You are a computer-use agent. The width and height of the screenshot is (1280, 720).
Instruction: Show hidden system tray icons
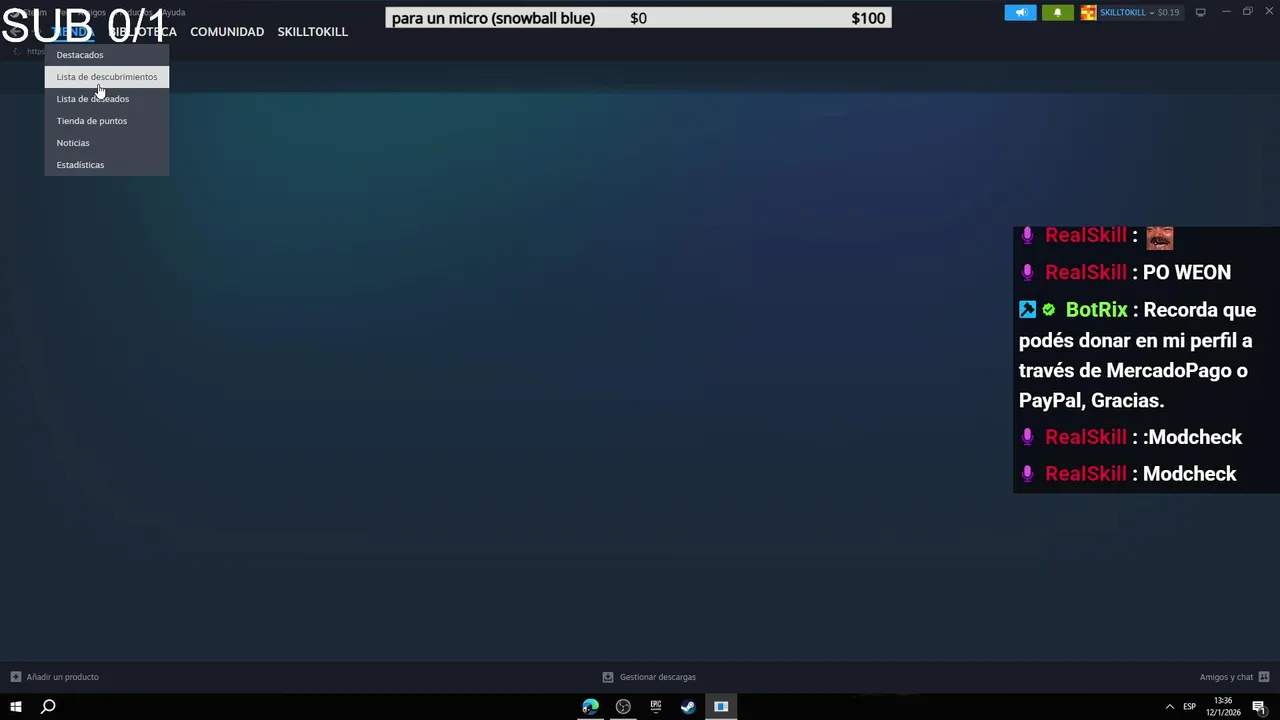pyautogui.click(x=1170, y=707)
